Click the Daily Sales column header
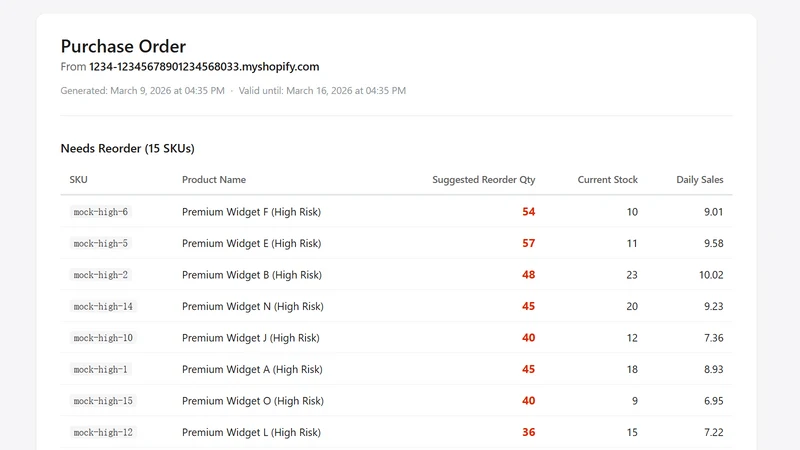The height and width of the screenshot is (450, 800). point(699,180)
